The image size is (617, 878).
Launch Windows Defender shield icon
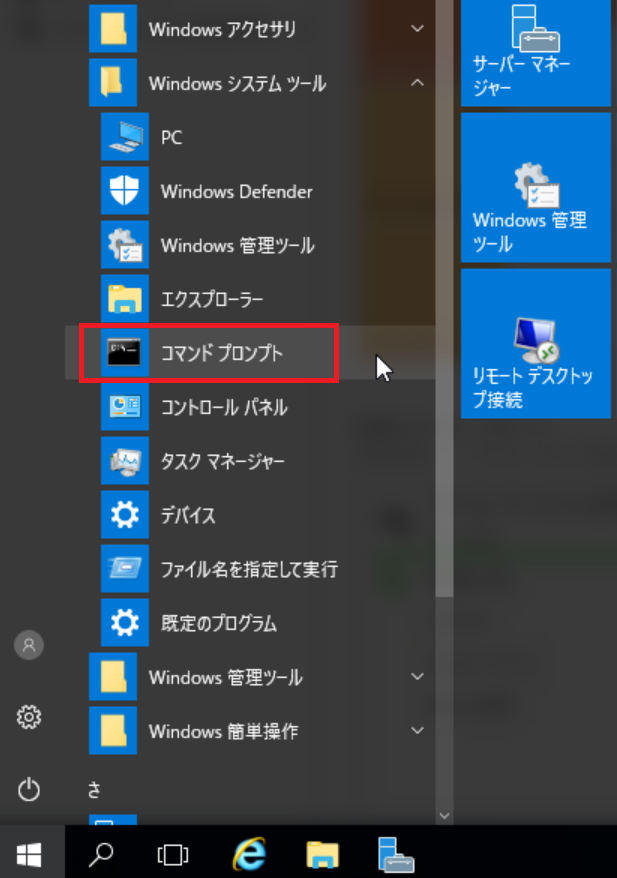125,191
